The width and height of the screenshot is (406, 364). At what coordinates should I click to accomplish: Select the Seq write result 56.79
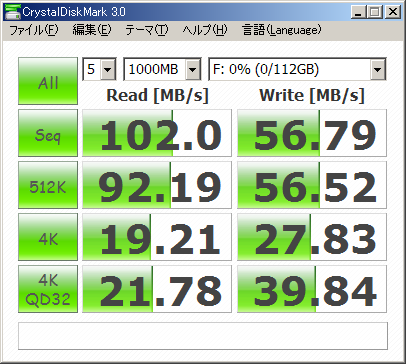click(312, 133)
